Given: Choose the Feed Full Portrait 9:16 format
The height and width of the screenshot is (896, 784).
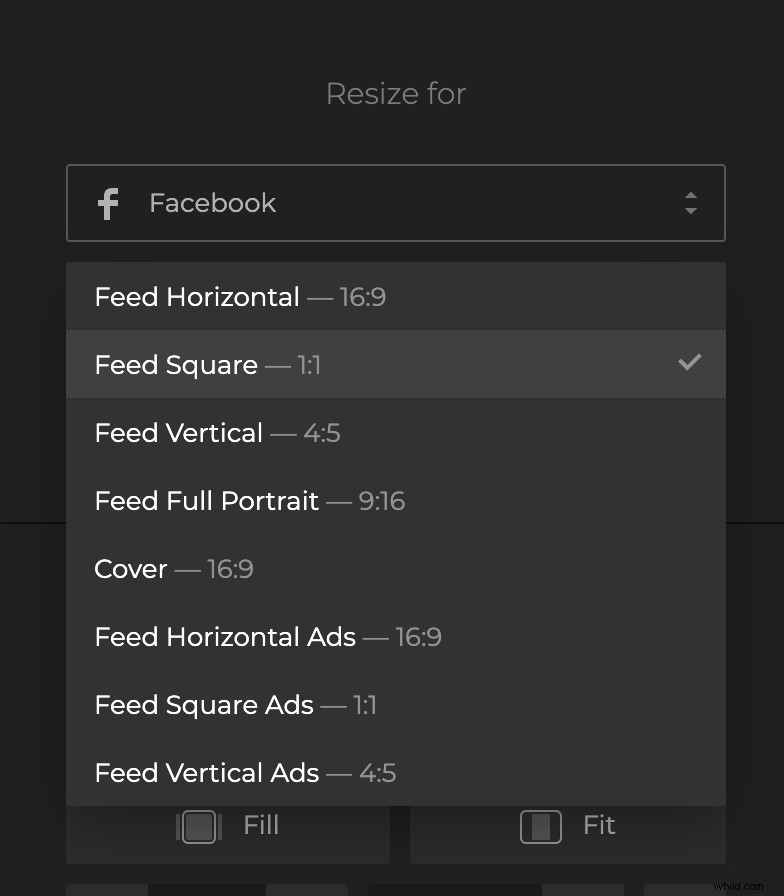Looking at the screenshot, I should coord(249,500).
